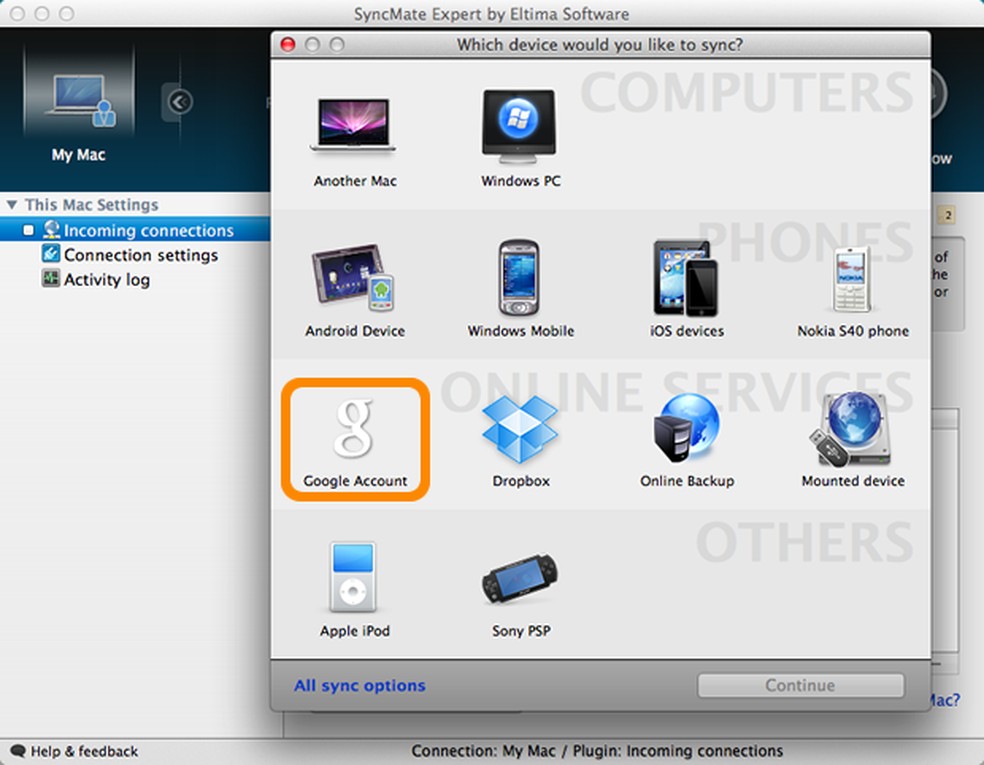Collapse the This Mac Settings section
This screenshot has width=984, height=765.
pos(10,204)
